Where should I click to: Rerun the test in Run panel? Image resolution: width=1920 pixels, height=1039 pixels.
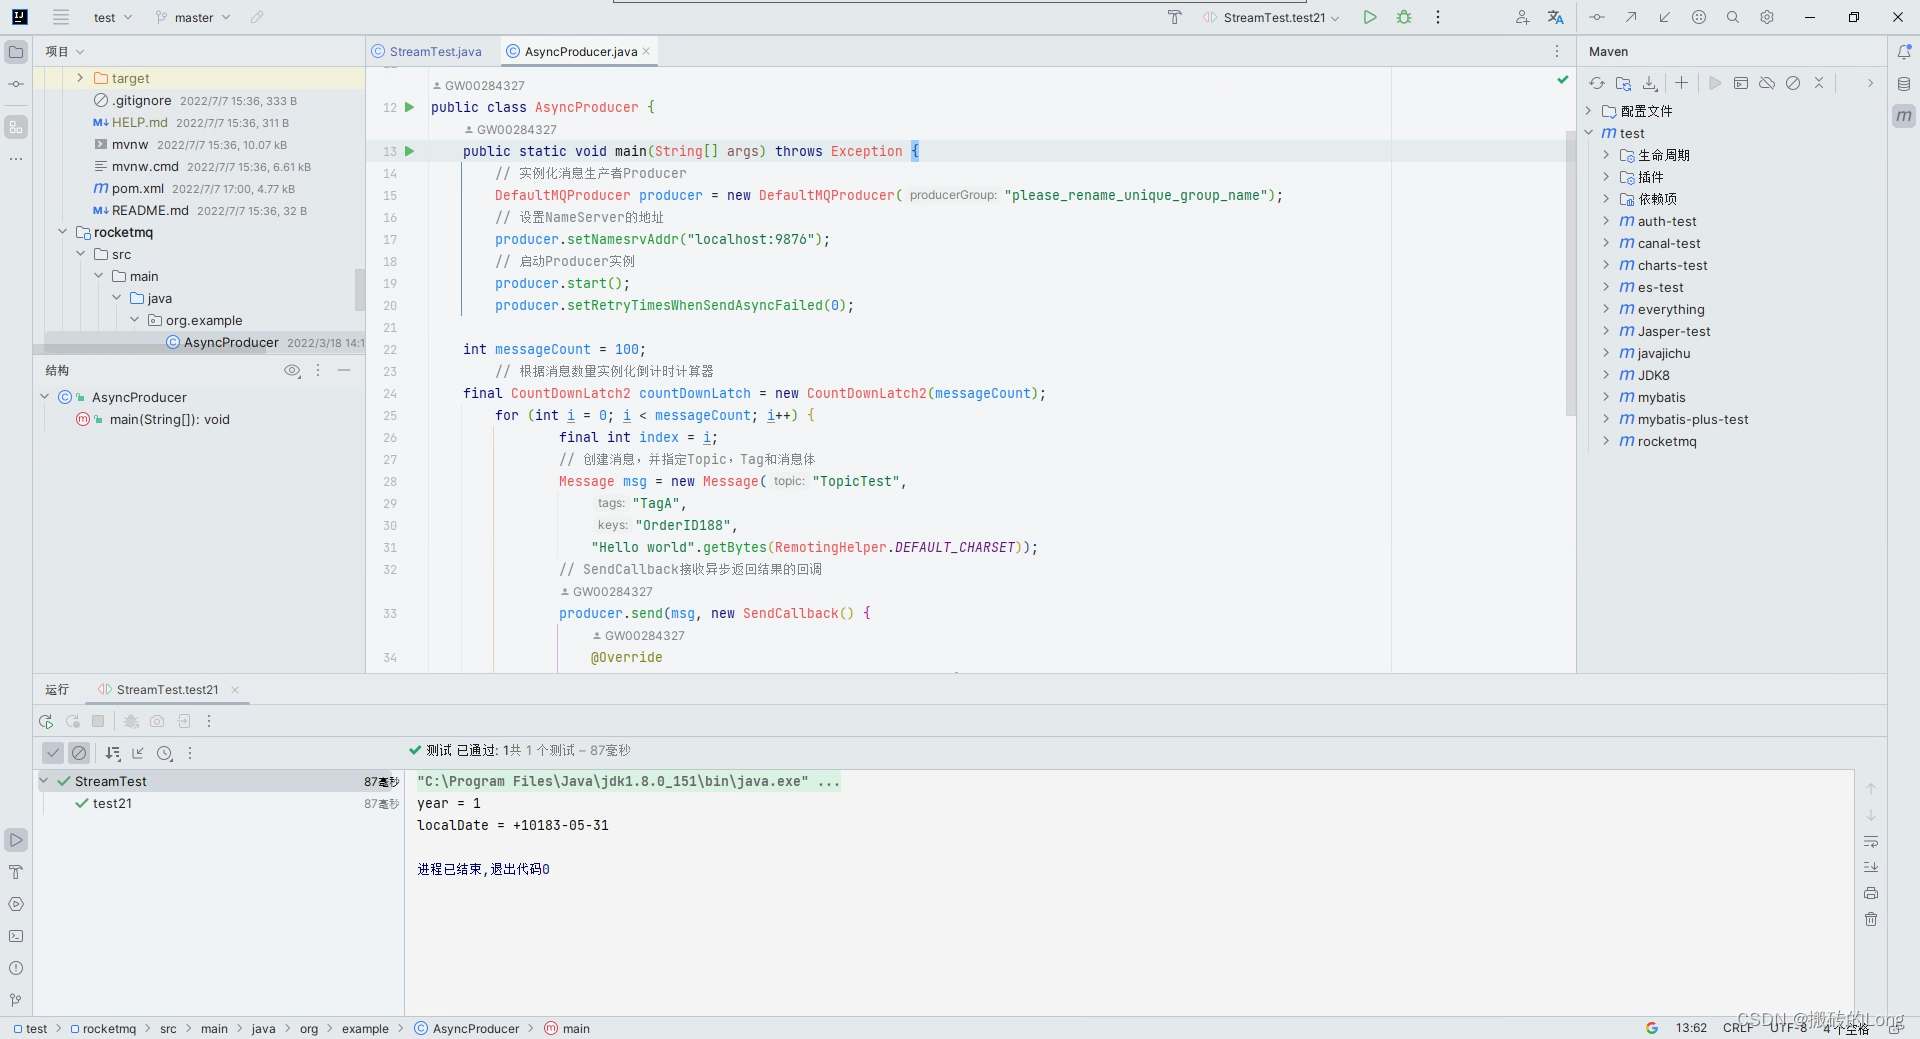[46, 721]
